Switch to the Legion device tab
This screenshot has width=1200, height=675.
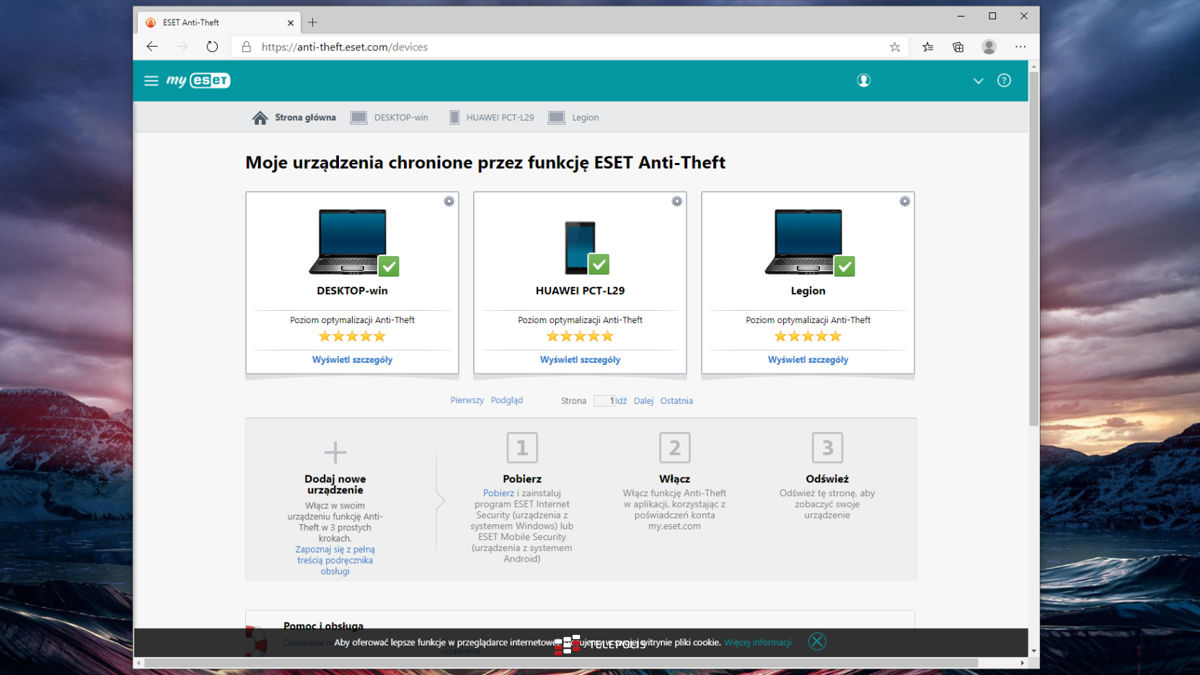(x=574, y=118)
